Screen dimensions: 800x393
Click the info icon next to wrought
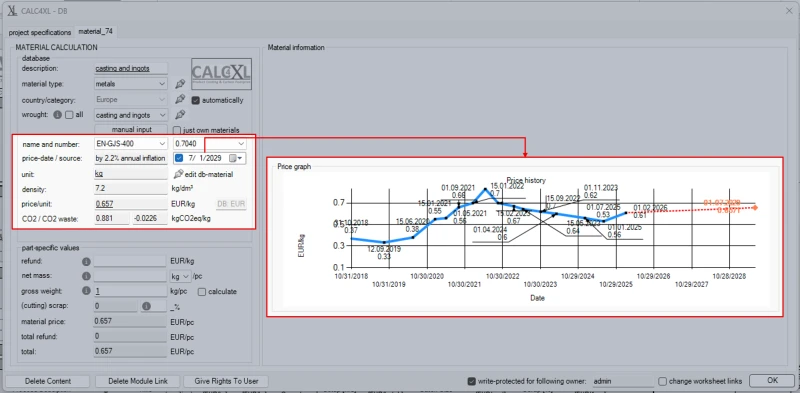click(x=58, y=115)
